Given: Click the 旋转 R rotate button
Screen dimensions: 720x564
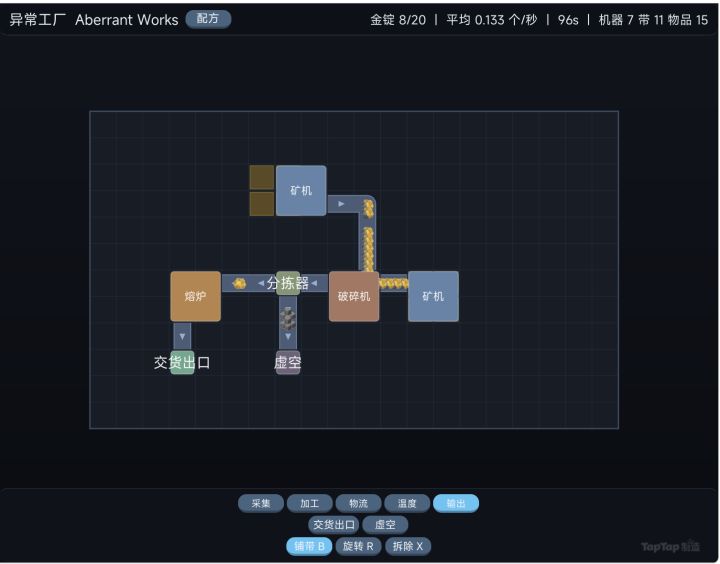Looking at the screenshot, I should 358,546.
